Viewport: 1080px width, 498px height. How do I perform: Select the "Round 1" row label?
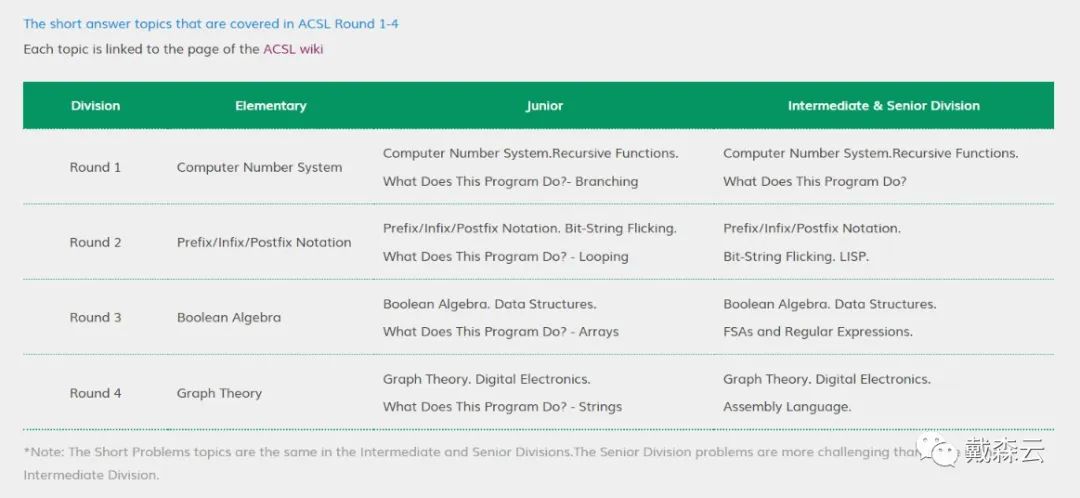click(x=95, y=168)
